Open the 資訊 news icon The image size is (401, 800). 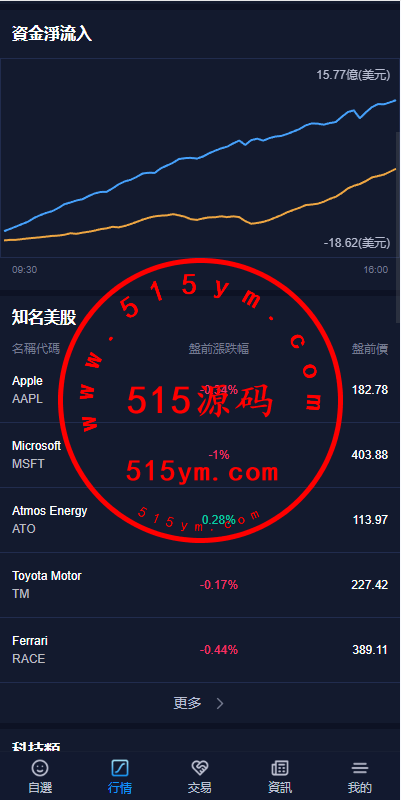280,768
